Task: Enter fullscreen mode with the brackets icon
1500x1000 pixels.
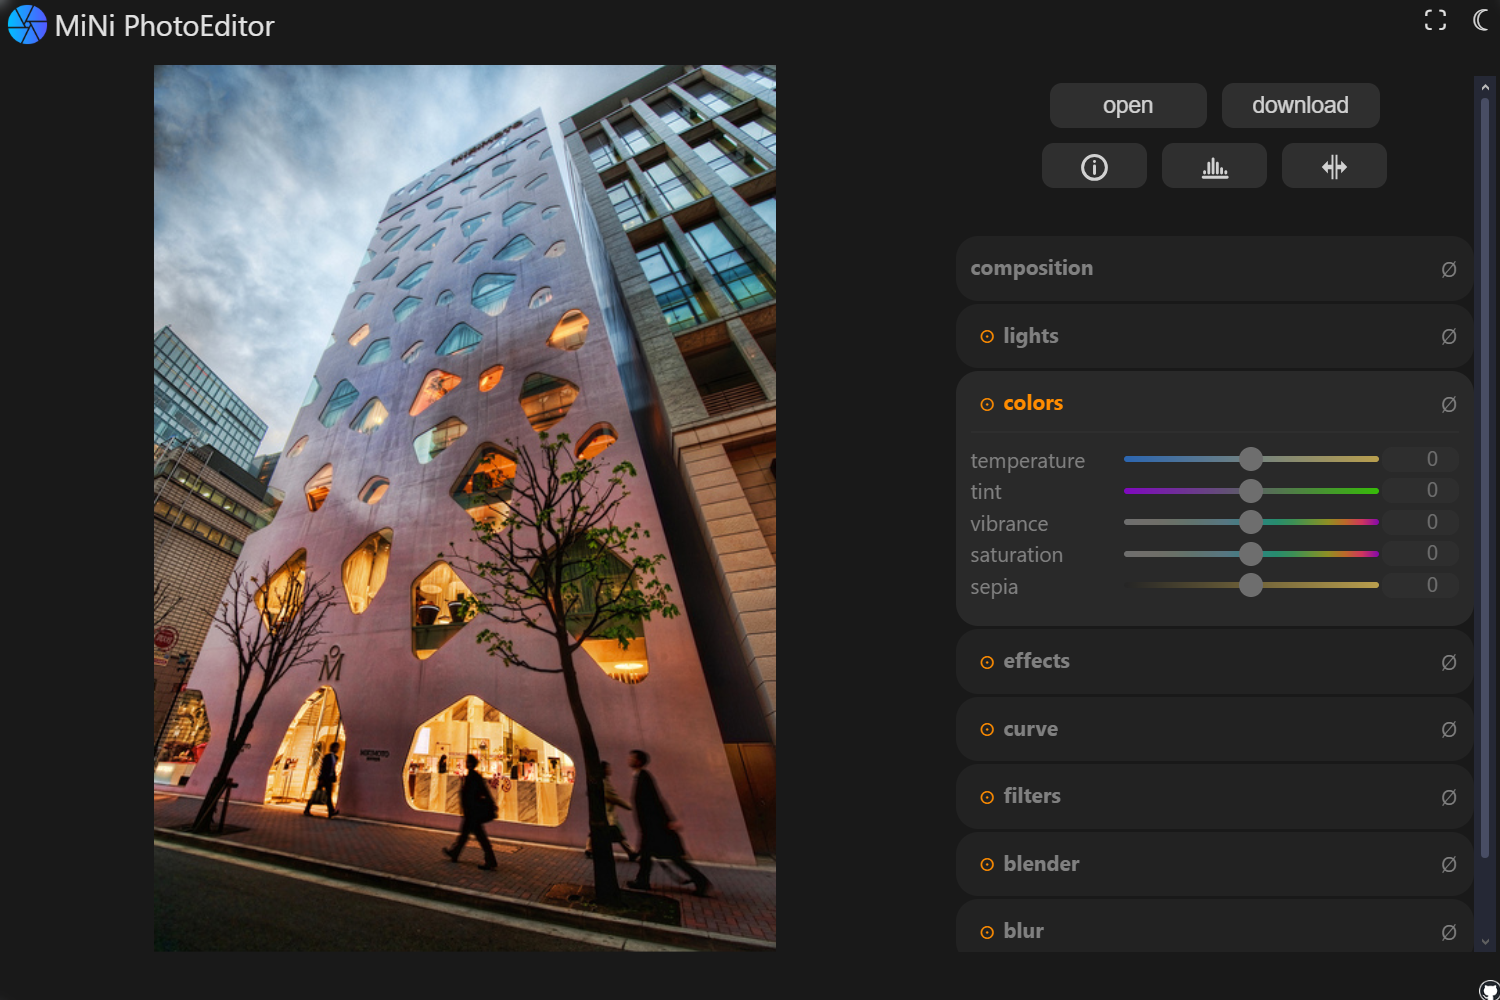Action: click(x=1435, y=20)
